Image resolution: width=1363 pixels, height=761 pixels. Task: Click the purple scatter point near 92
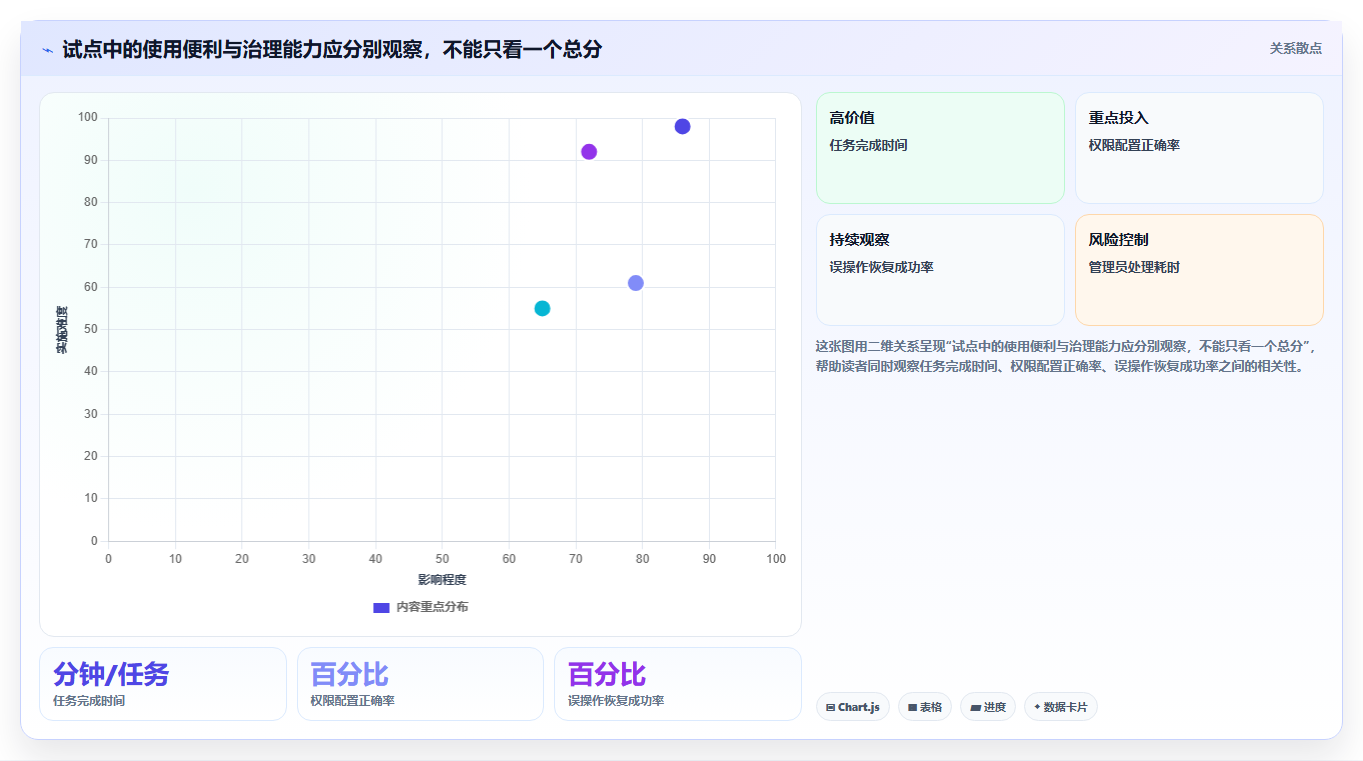click(x=589, y=152)
